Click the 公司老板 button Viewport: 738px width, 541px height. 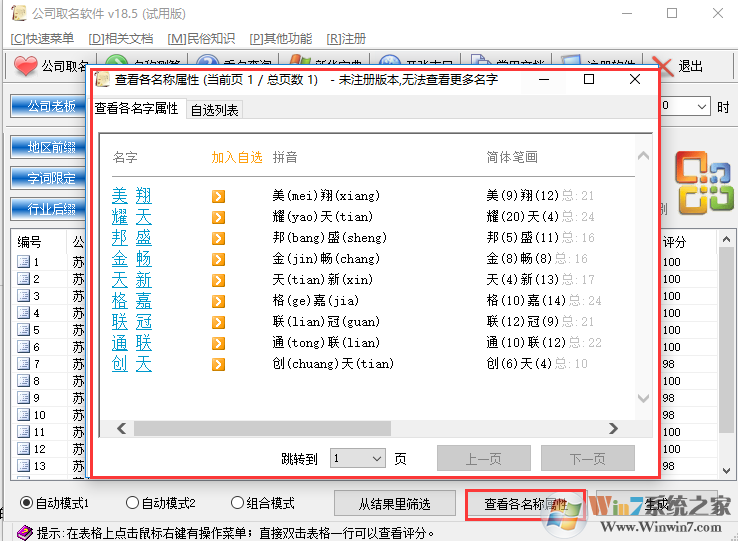pos(48,106)
